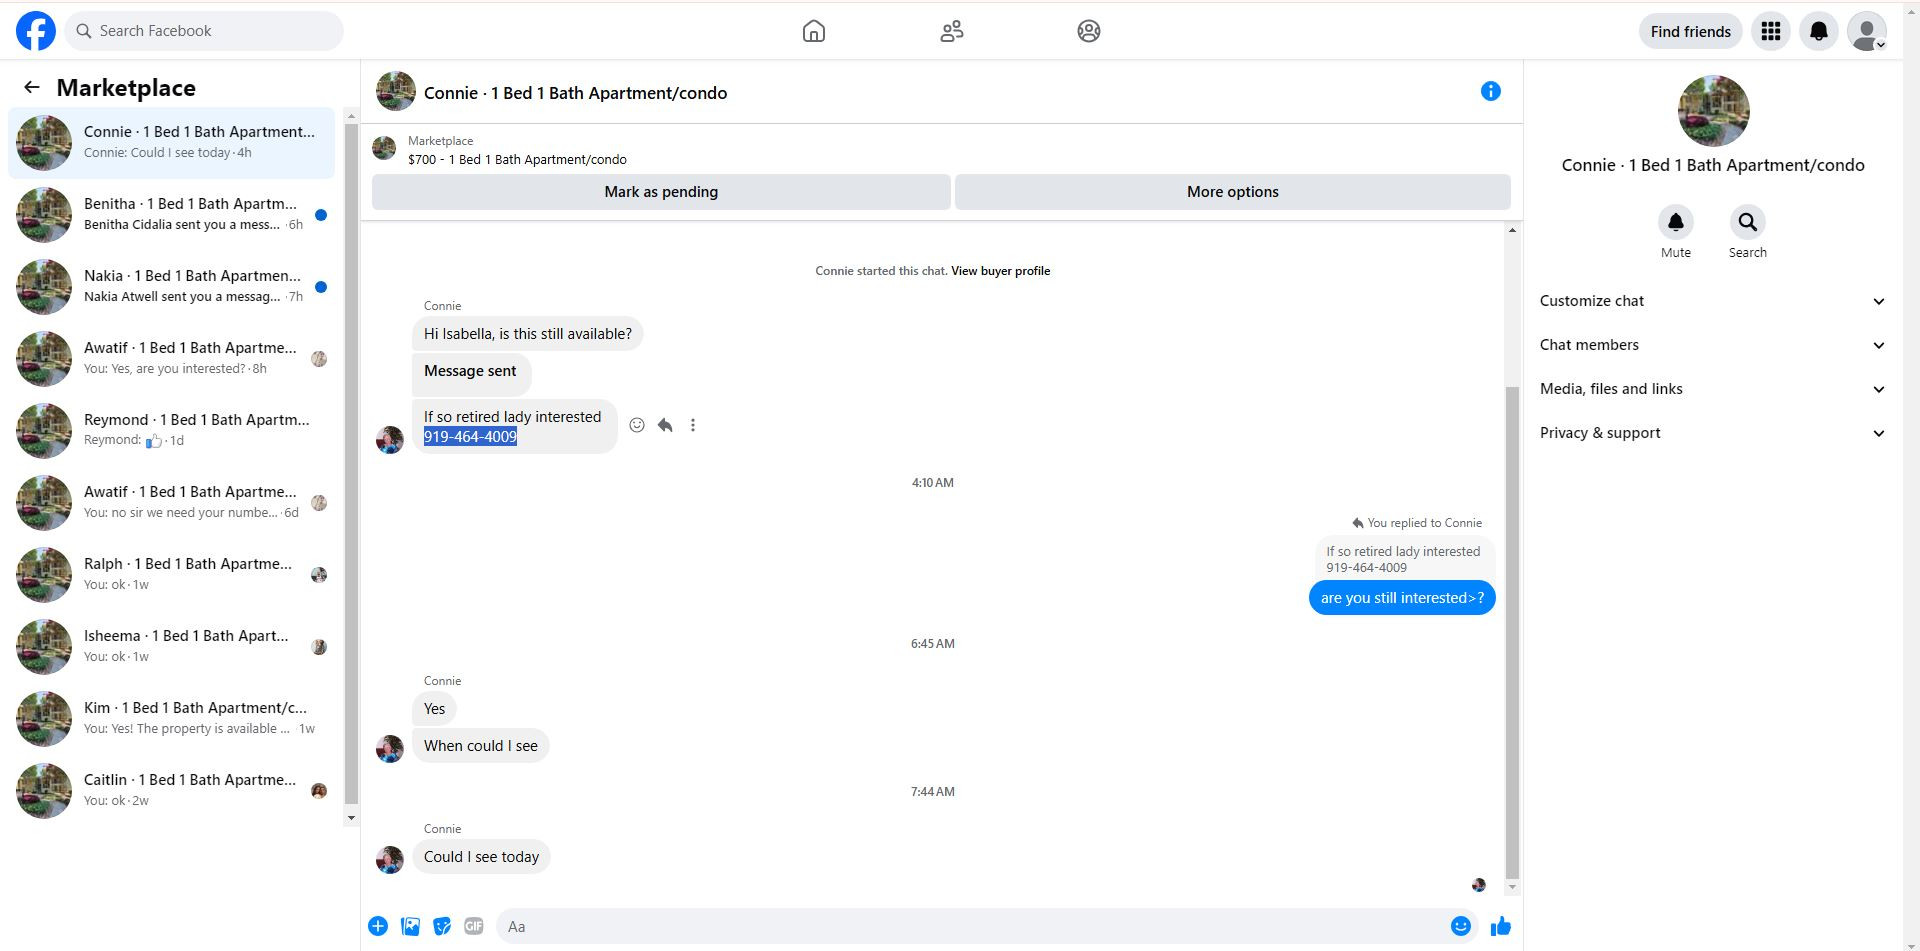The width and height of the screenshot is (1920, 951).
Task: Click 'are you still interested>?' message
Action: (x=1402, y=598)
